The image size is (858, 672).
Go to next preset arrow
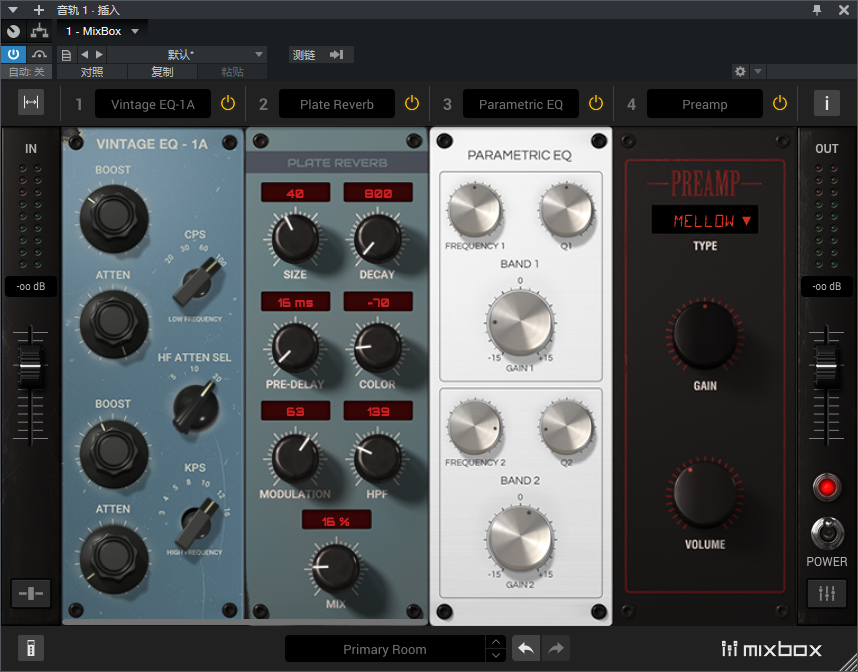99,54
